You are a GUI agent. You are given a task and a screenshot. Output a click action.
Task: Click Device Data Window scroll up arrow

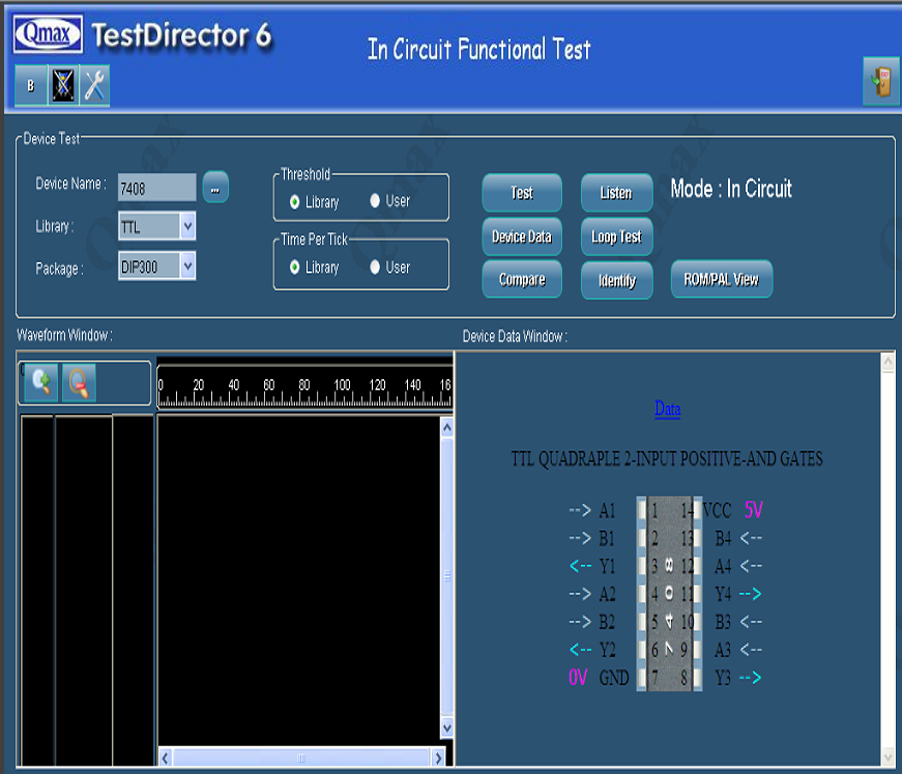point(888,362)
